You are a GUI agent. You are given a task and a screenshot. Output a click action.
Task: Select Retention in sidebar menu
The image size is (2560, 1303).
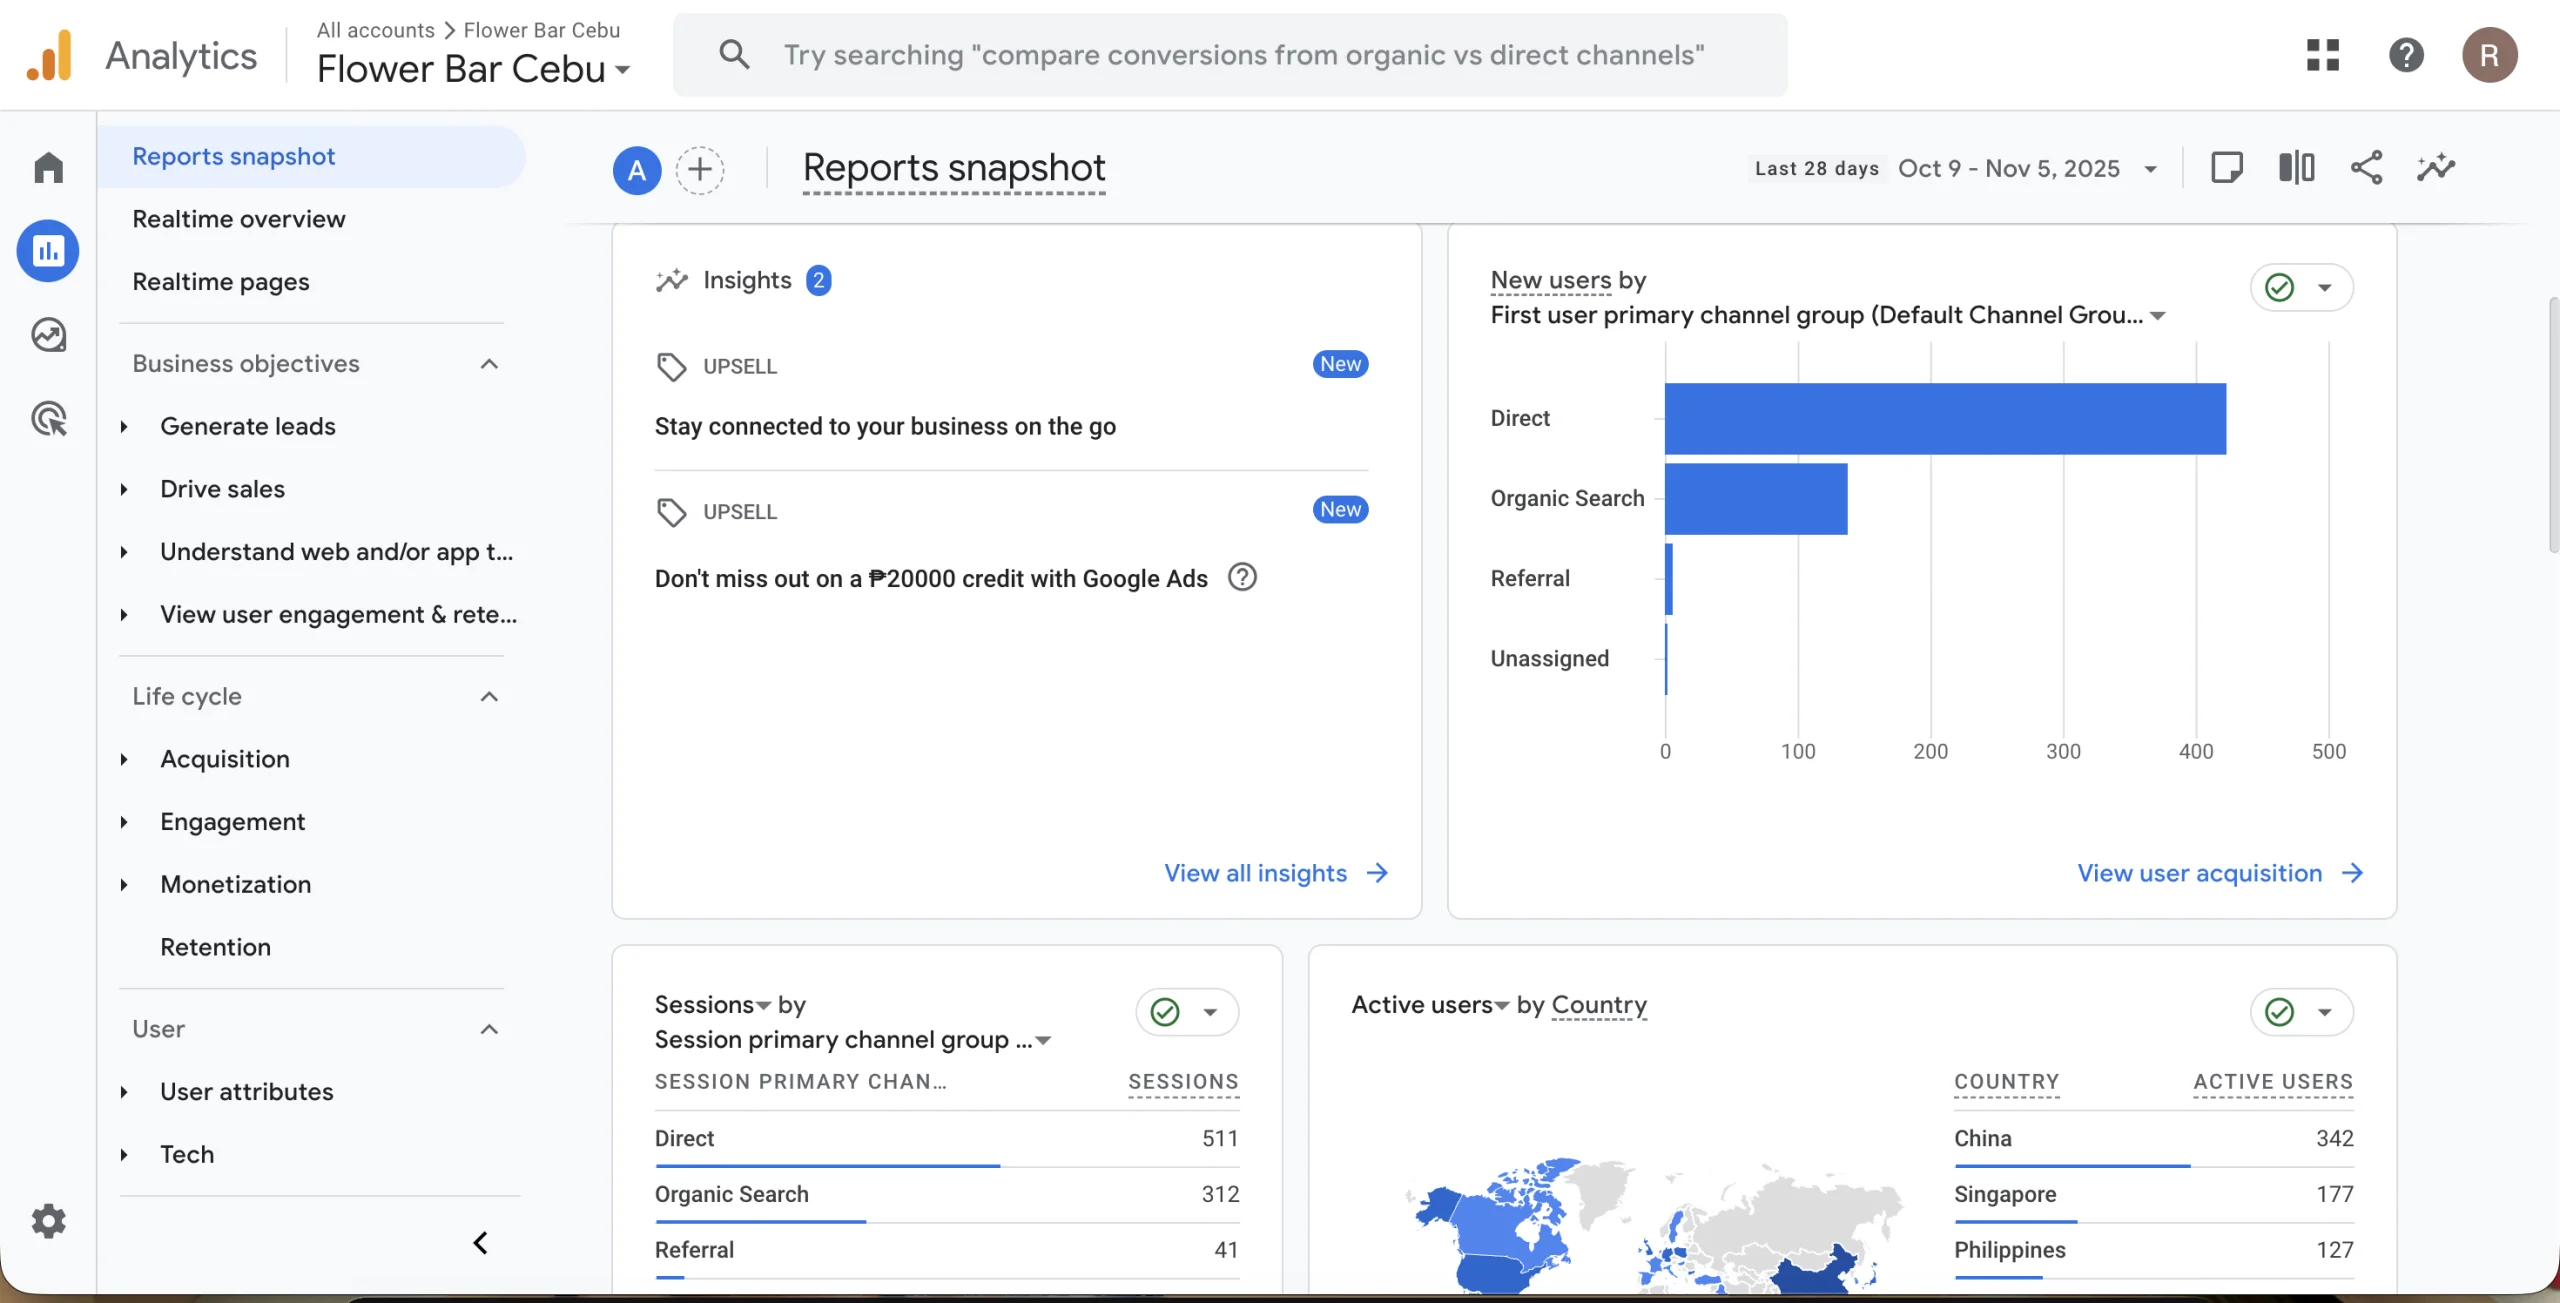point(215,947)
